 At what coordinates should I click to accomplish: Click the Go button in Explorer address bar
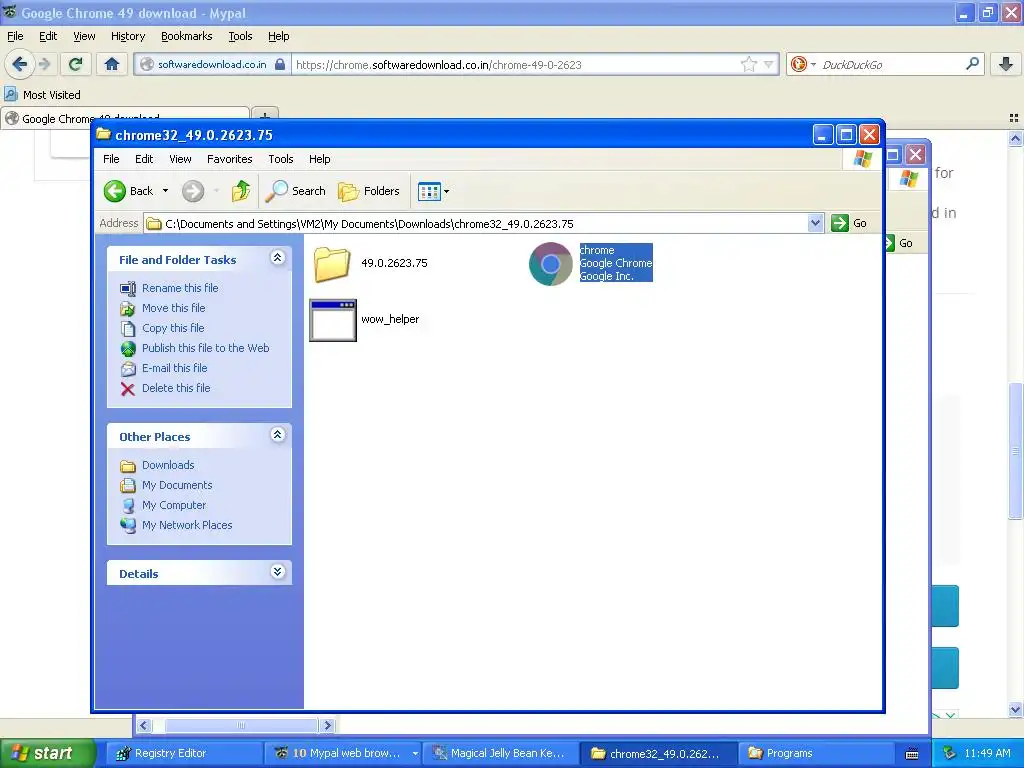coord(849,223)
